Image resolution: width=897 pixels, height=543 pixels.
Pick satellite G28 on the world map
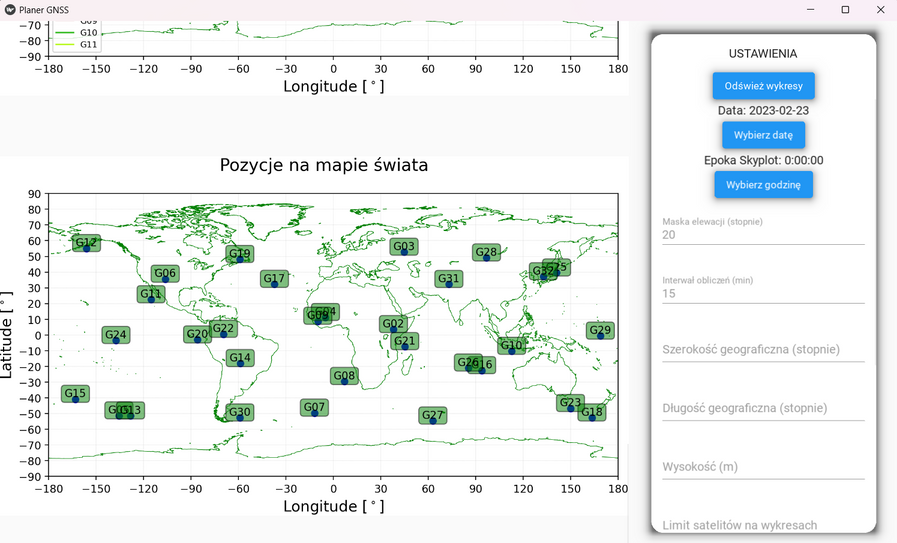486,253
